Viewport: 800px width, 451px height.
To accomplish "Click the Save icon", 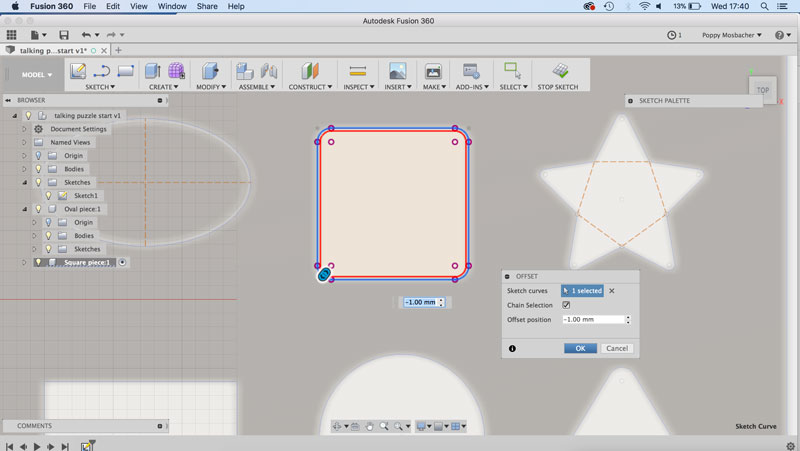I will pos(64,35).
